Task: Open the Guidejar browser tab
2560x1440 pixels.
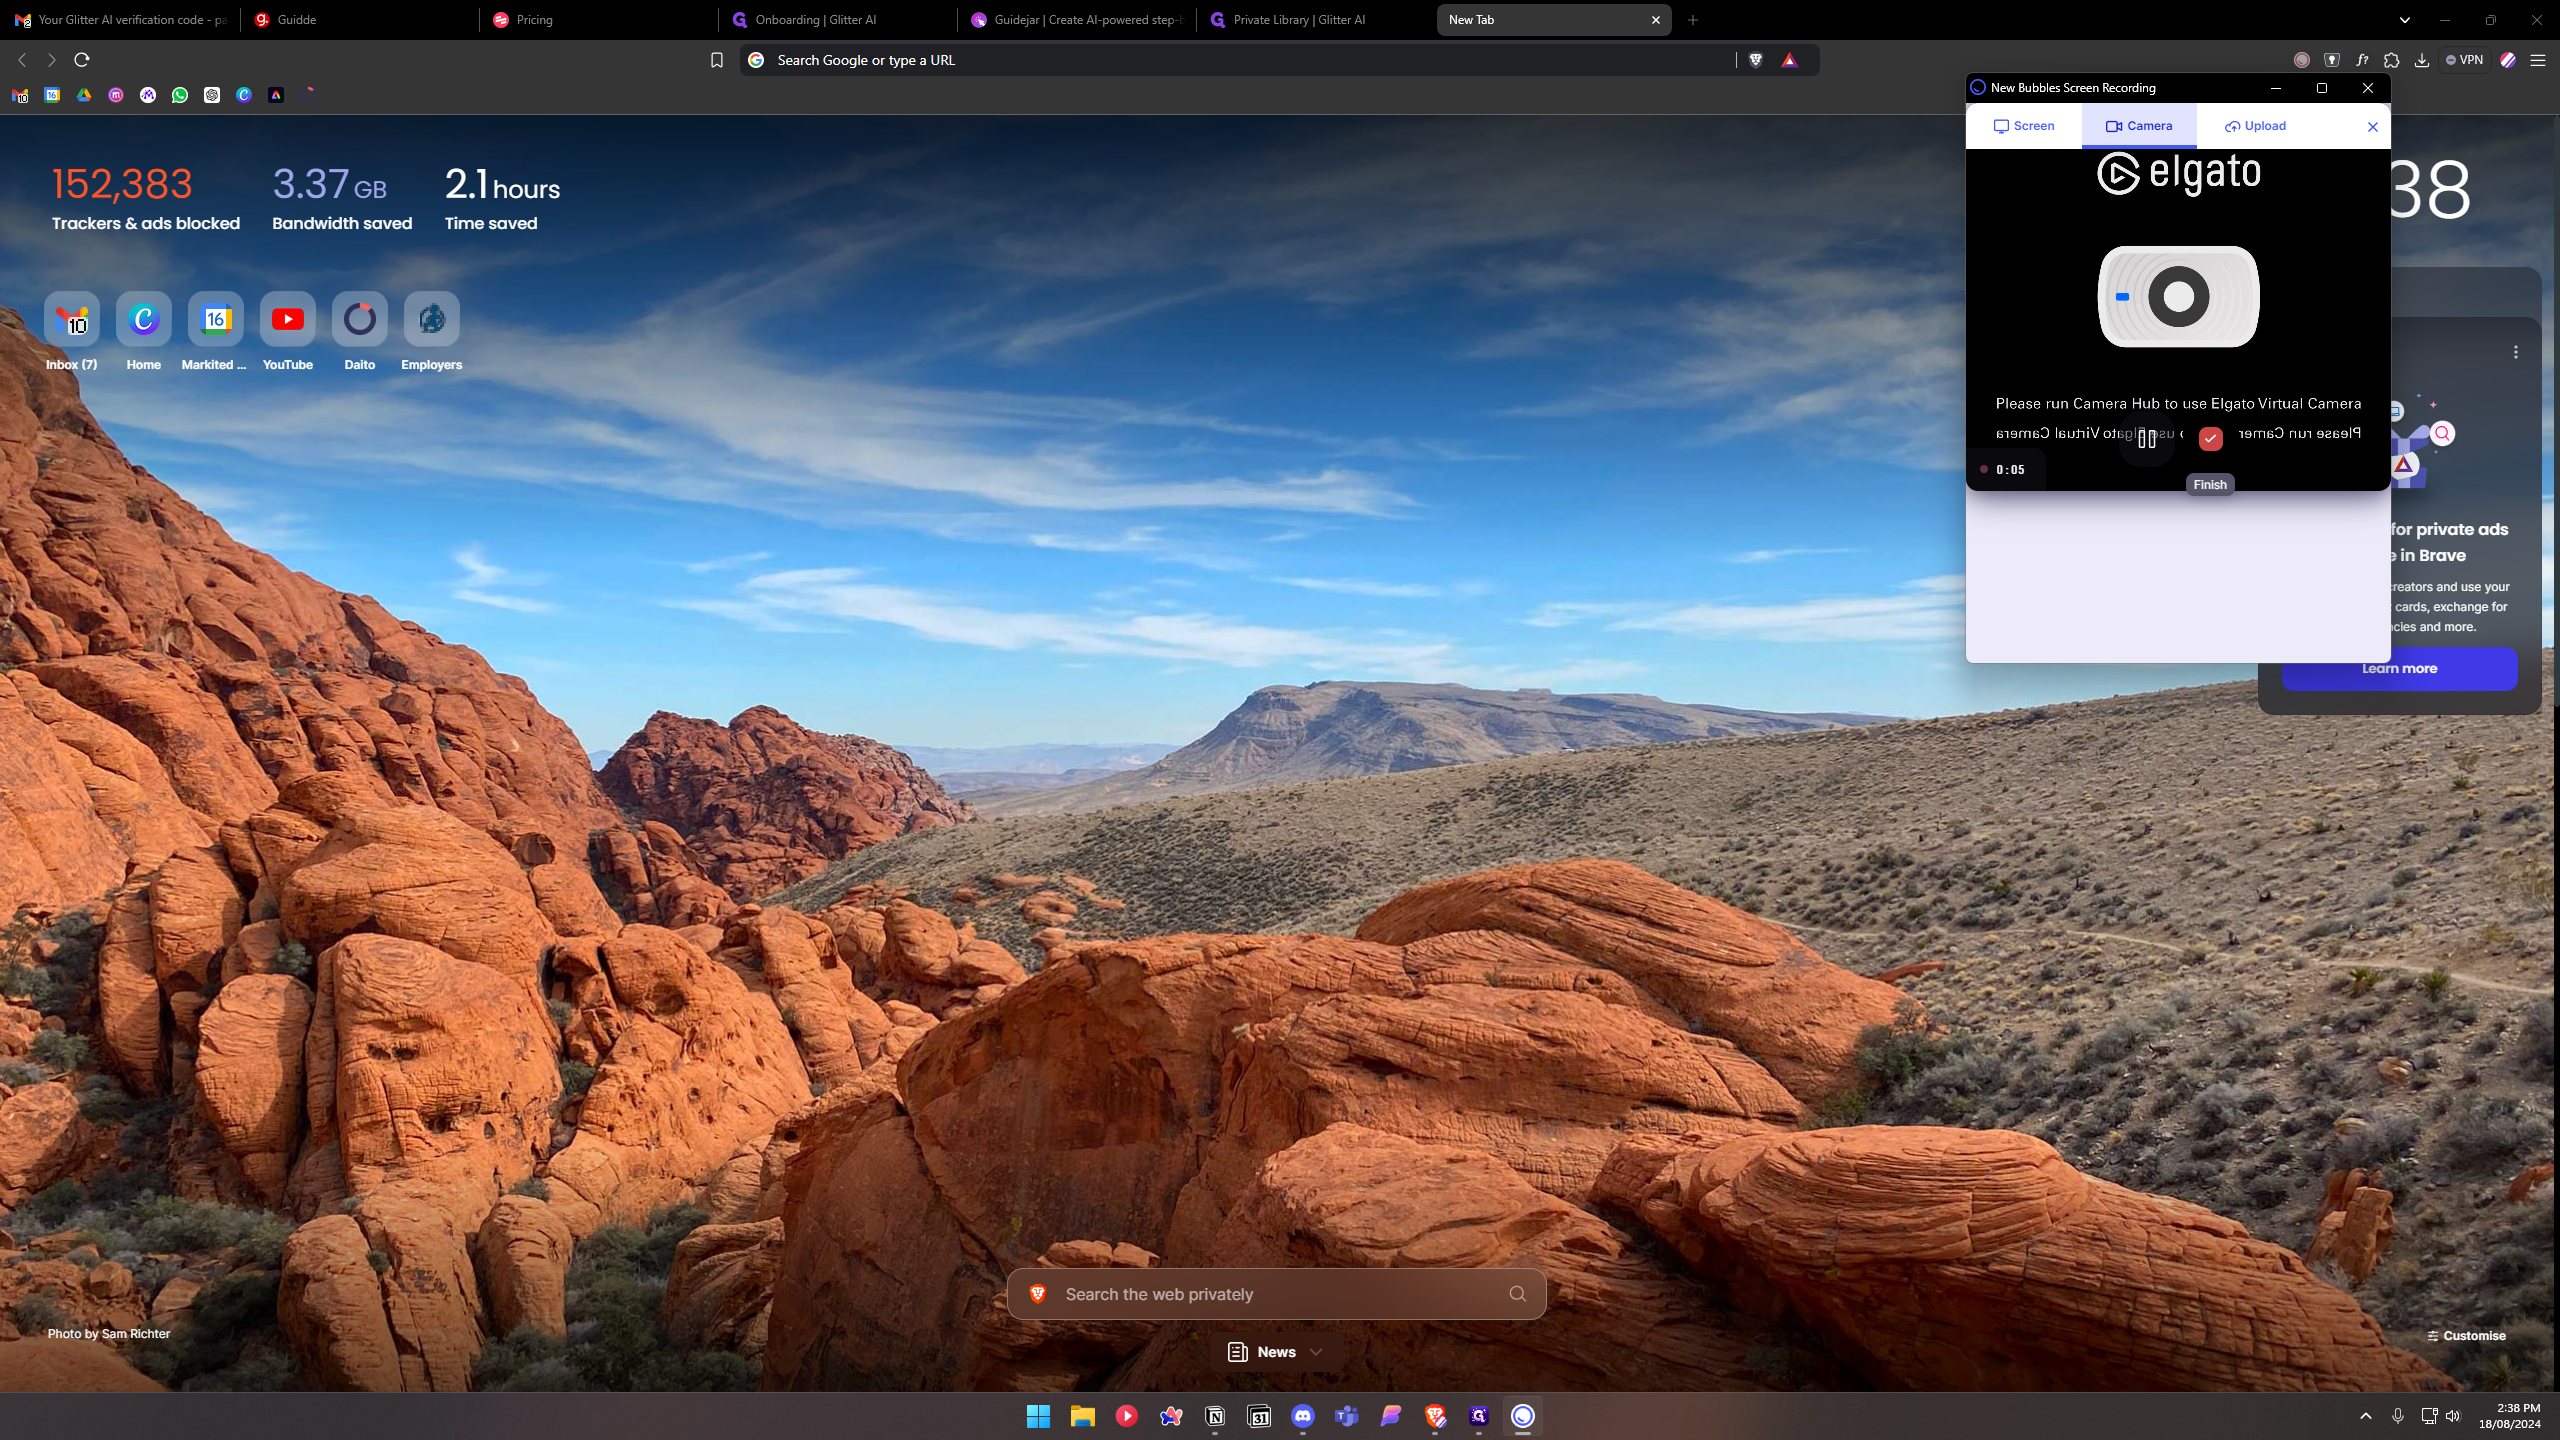Action: pos(1076,20)
